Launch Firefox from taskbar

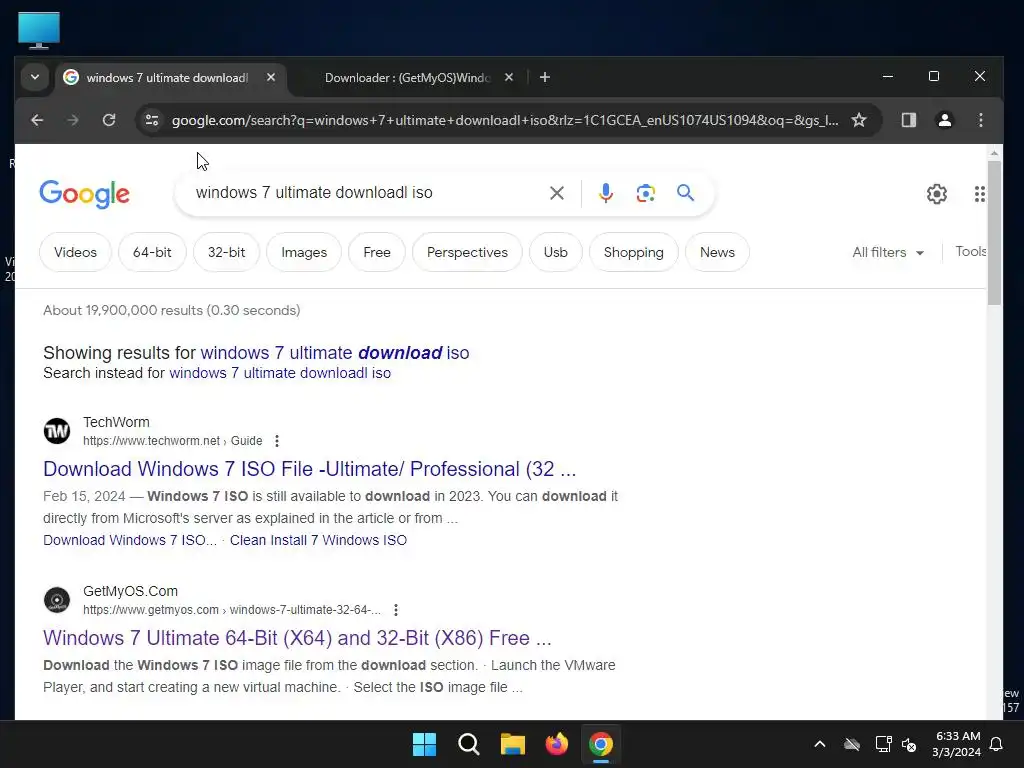coord(556,744)
